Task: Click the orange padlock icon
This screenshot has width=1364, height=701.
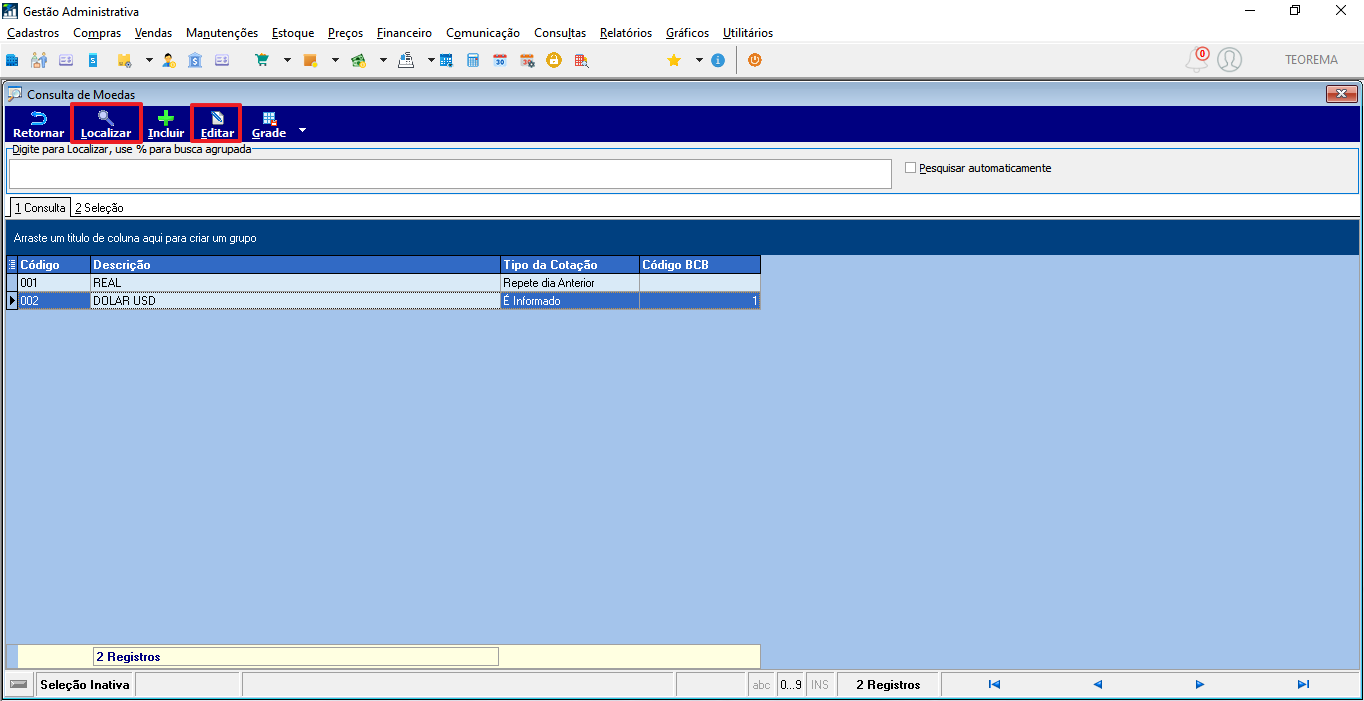Action: coord(553,60)
